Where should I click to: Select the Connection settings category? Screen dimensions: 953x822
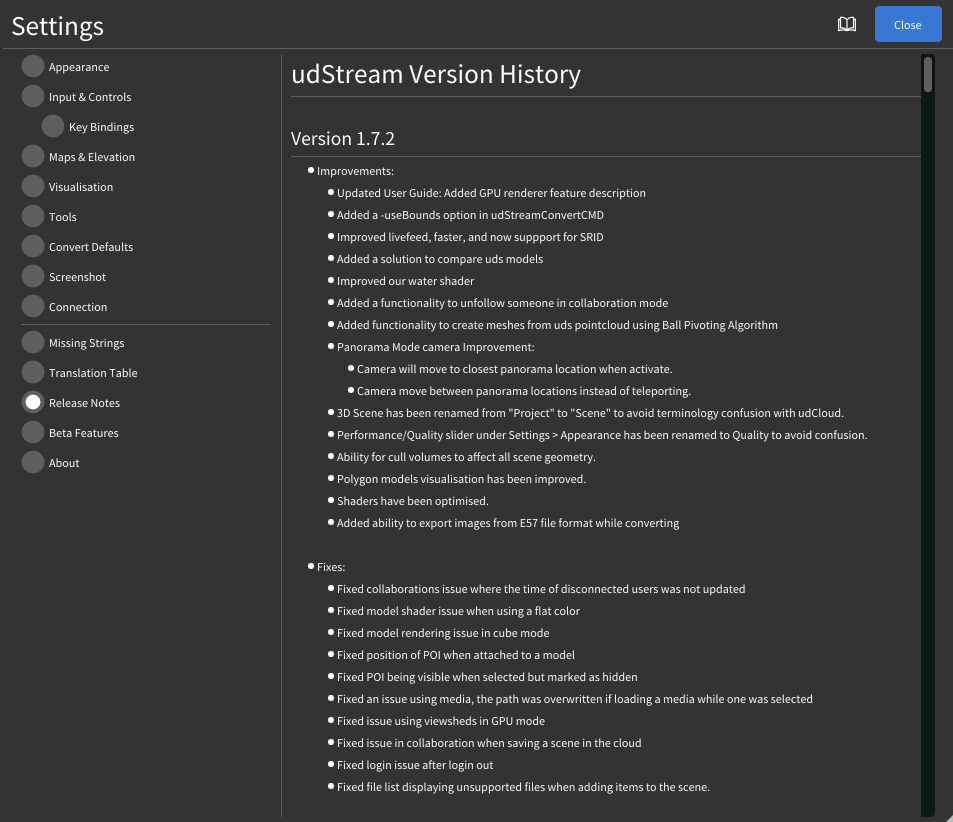(33, 307)
